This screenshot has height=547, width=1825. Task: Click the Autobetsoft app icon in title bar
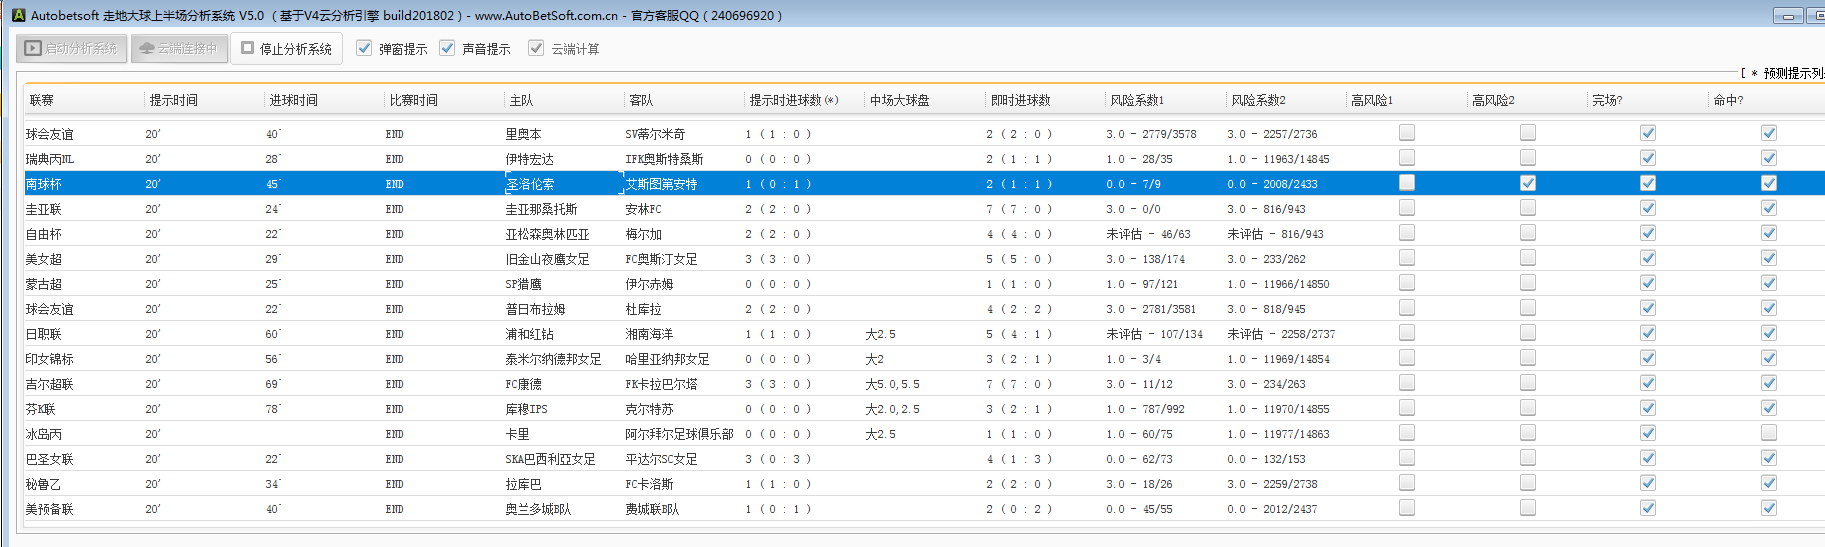(18, 15)
